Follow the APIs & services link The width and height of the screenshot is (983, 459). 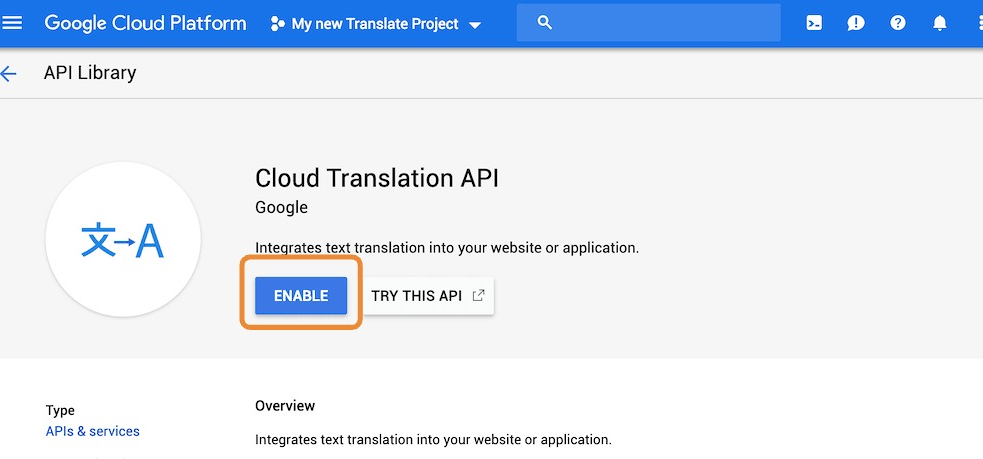[93, 431]
